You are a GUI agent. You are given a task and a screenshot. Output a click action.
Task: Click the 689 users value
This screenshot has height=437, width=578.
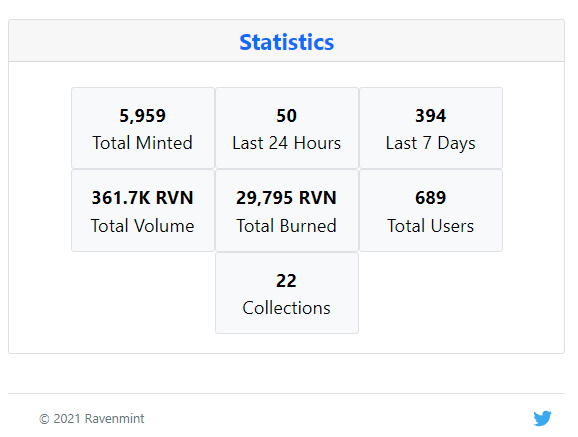pos(431,198)
